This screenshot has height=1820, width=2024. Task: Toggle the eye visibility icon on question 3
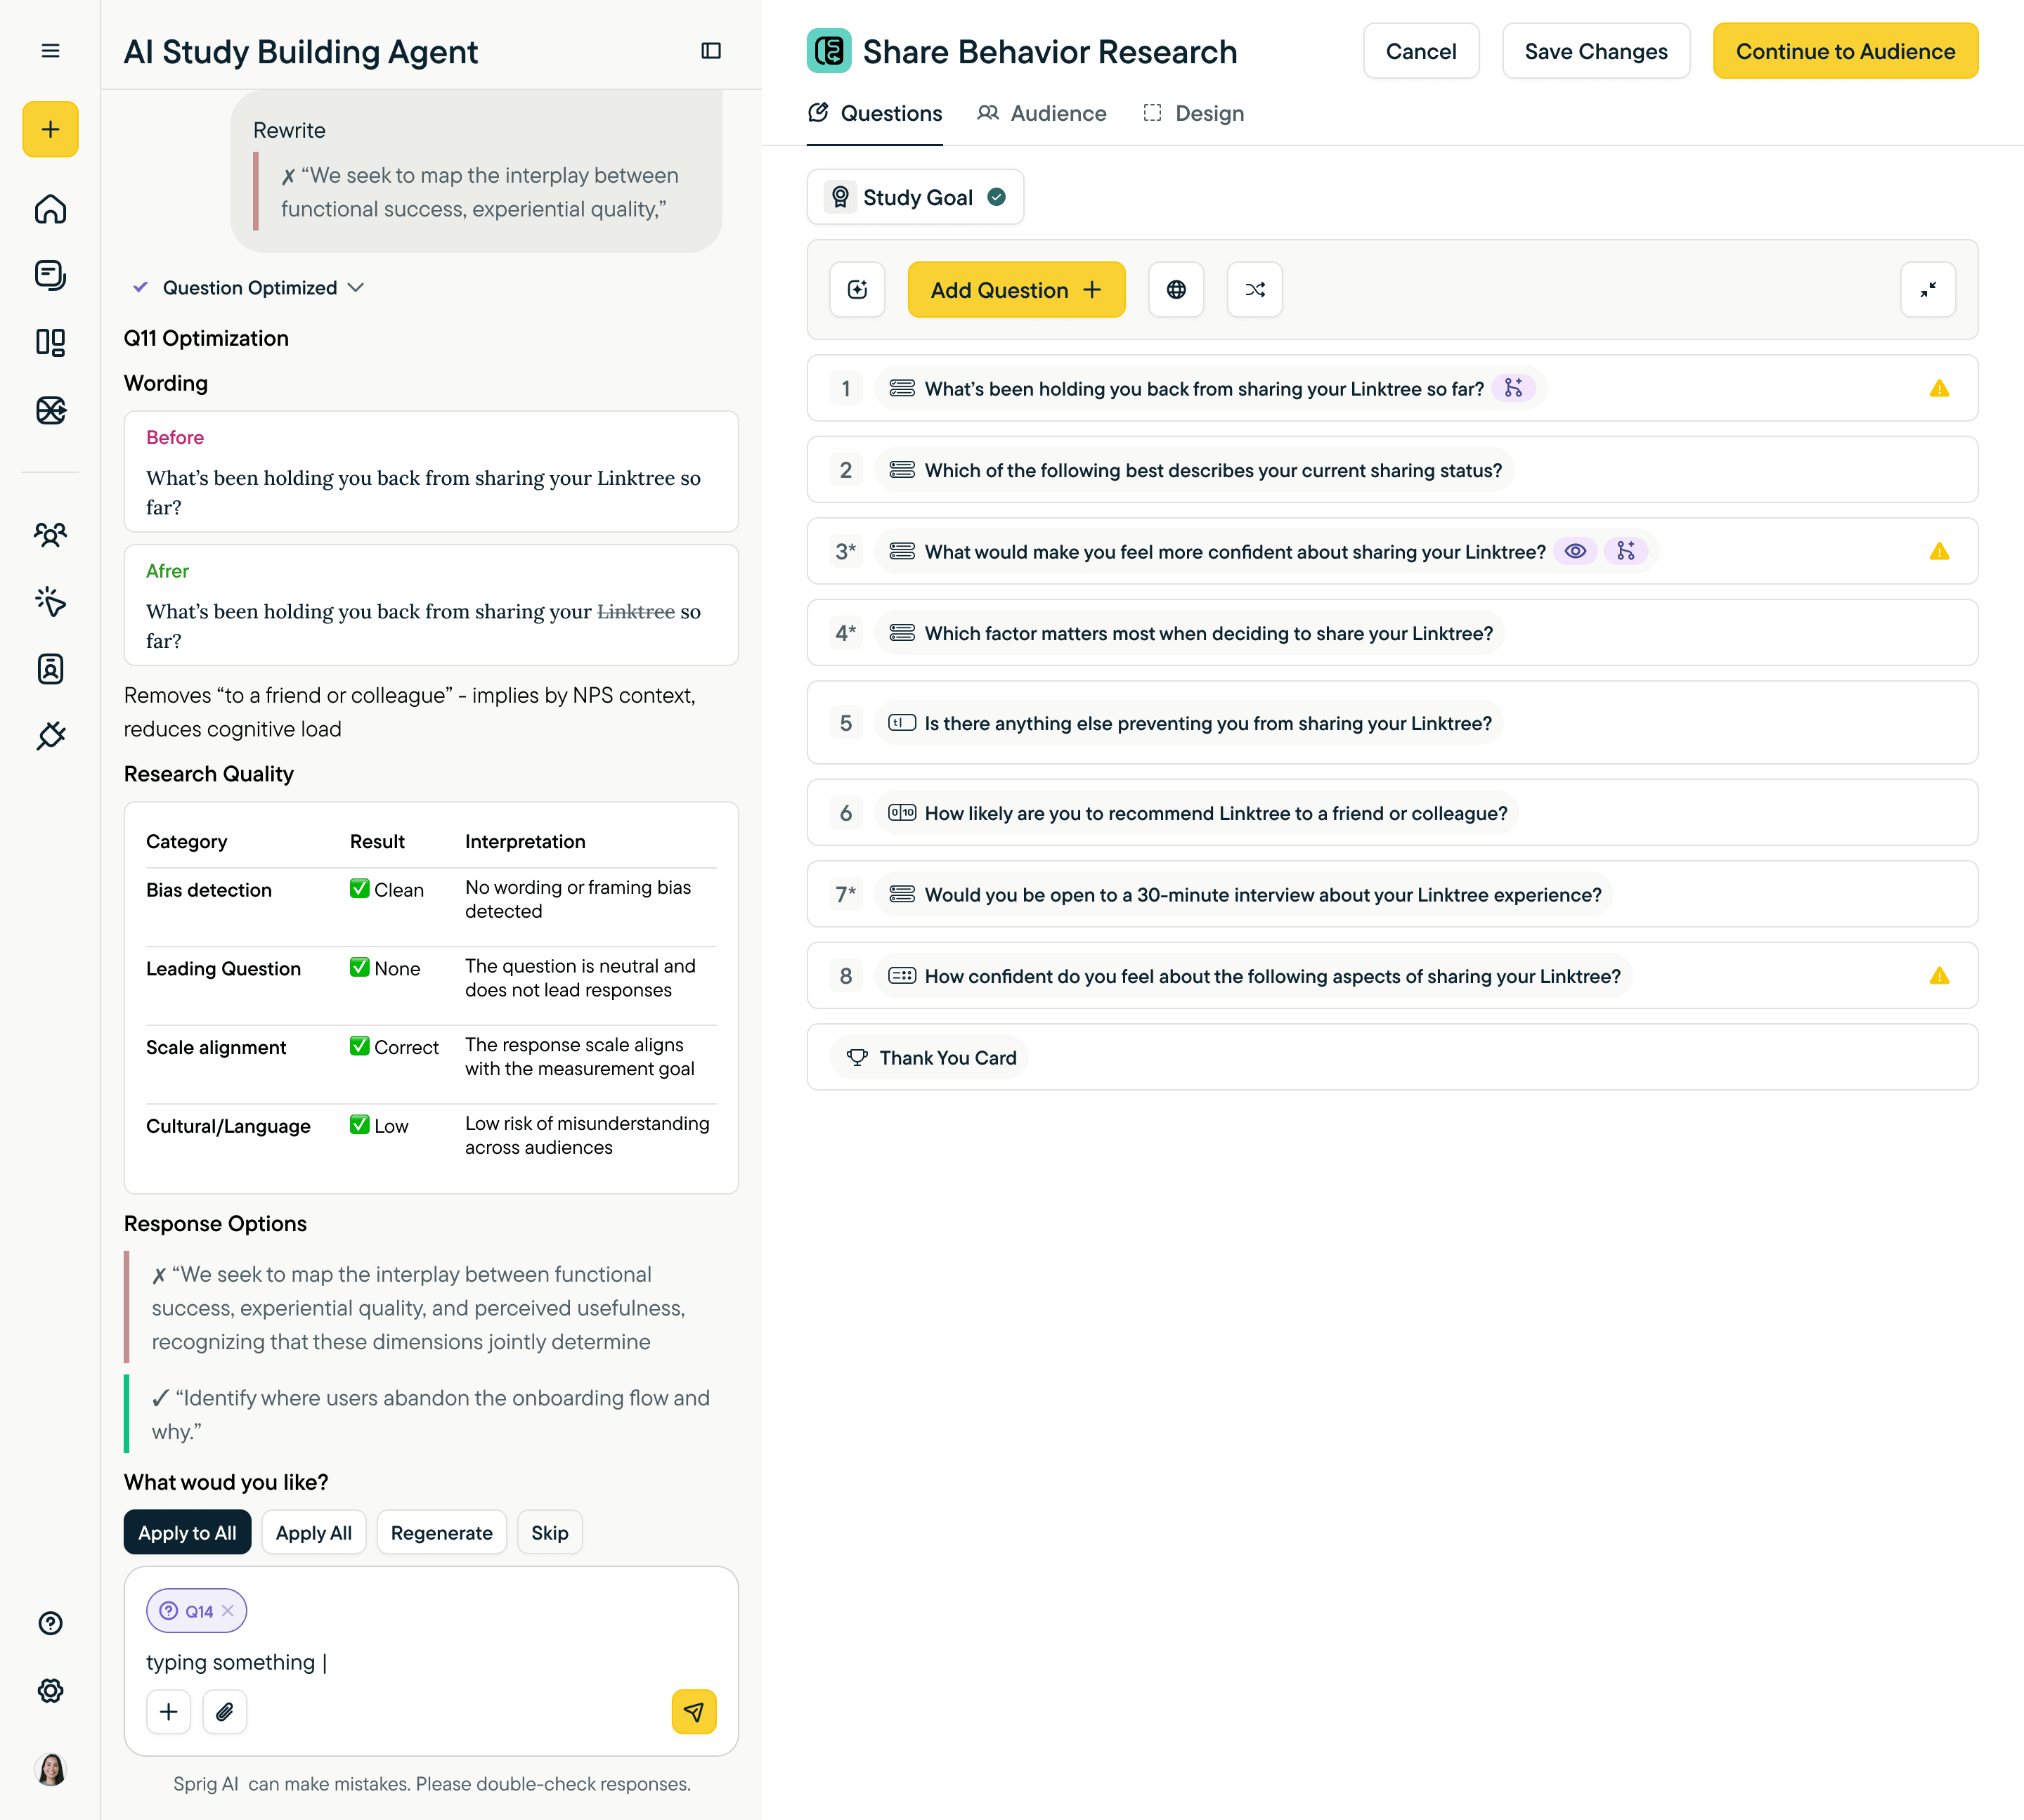(1575, 551)
